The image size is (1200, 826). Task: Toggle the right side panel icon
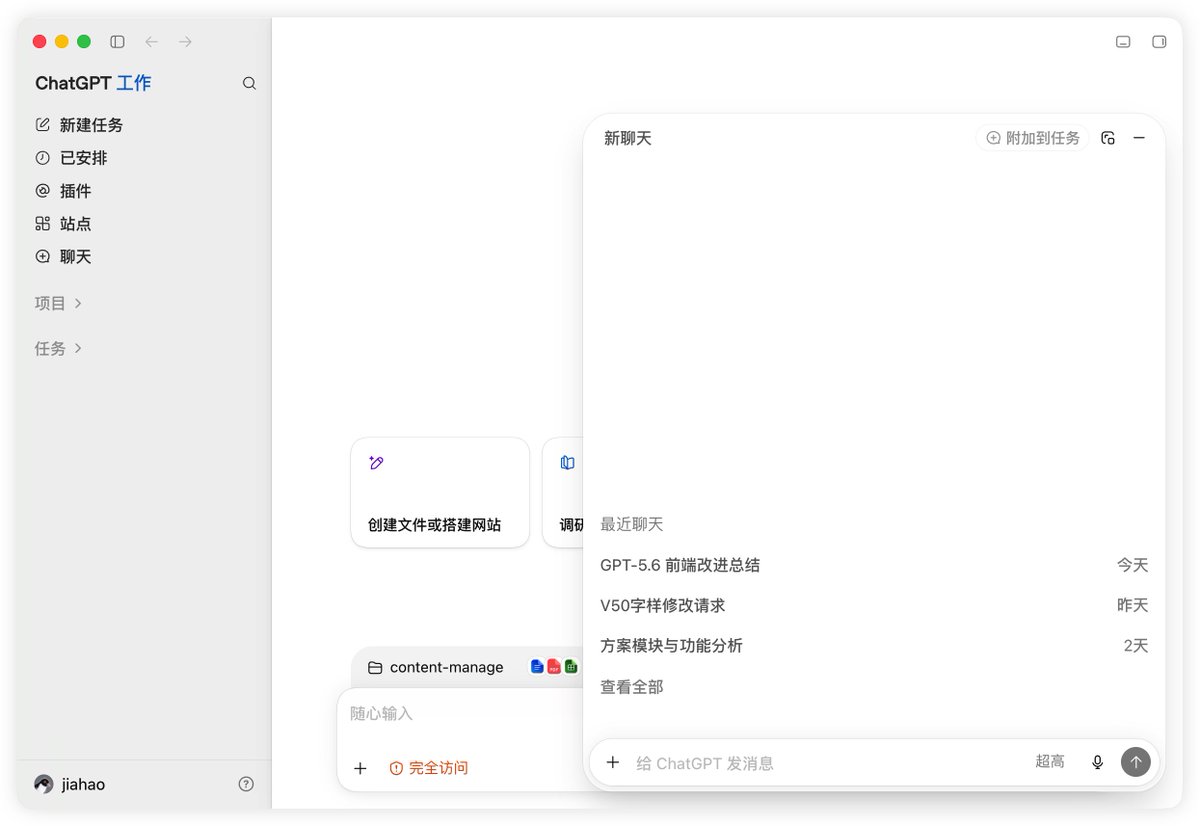[x=1159, y=42]
